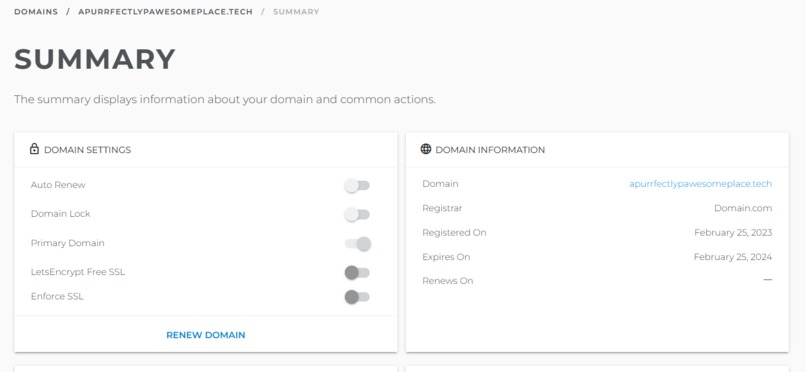
Task: Turn on LetsEncrypt Free SSL switch
Action: (357, 272)
